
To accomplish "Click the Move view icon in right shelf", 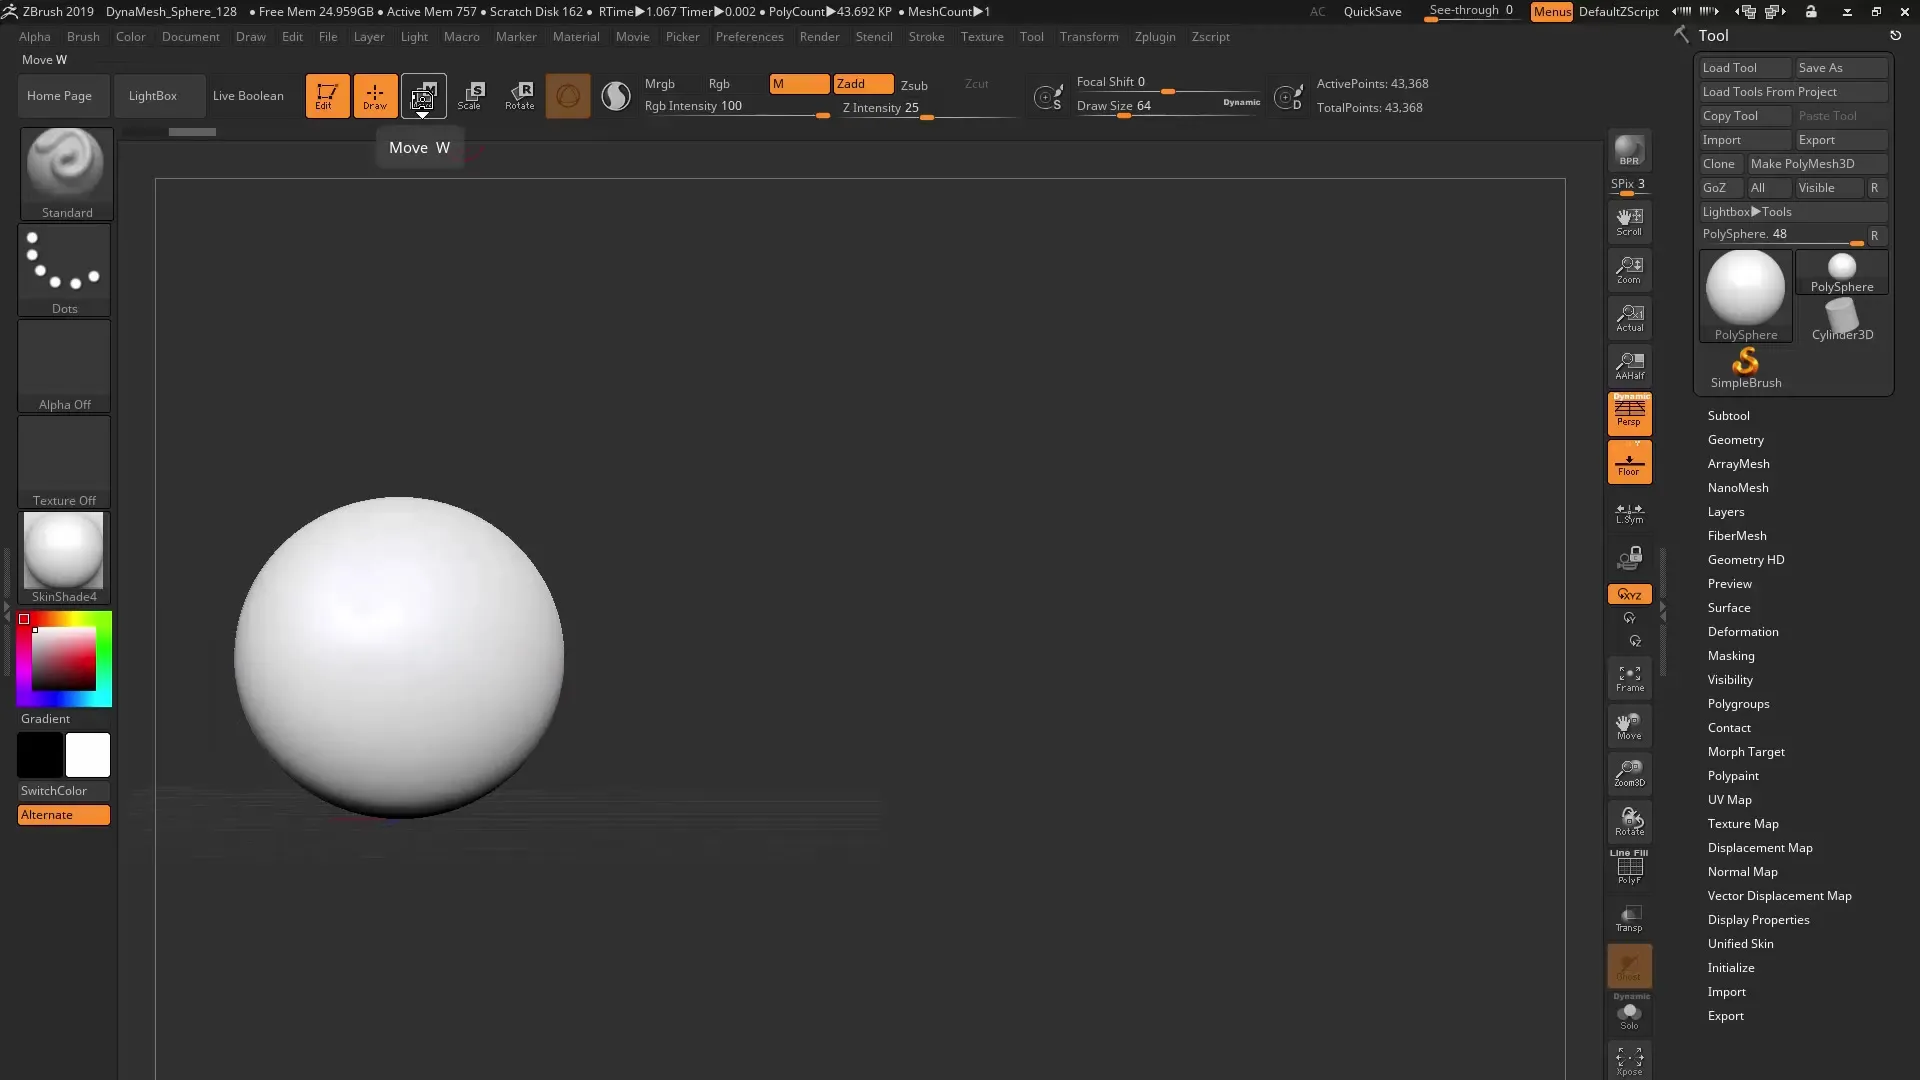I will pyautogui.click(x=1629, y=727).
